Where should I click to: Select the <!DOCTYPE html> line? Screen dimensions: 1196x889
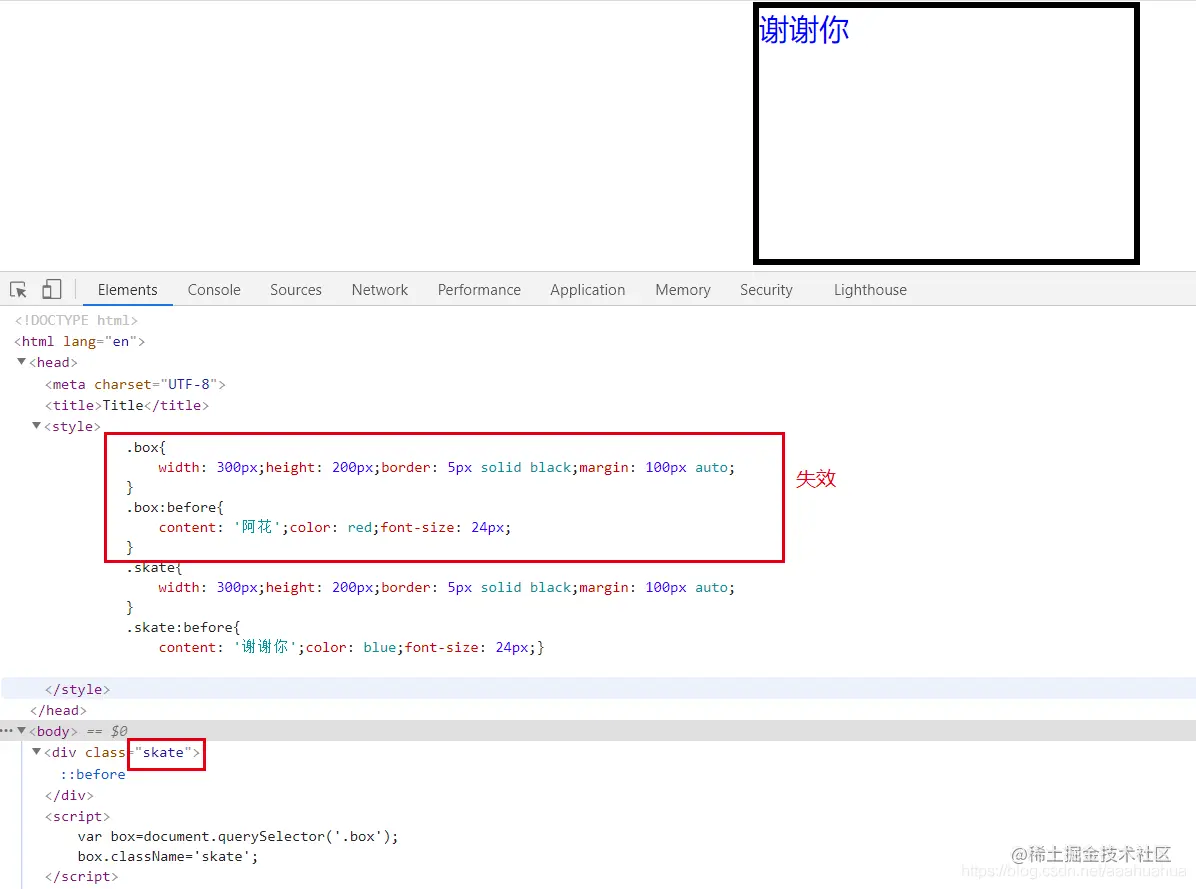tap(76, 320)
